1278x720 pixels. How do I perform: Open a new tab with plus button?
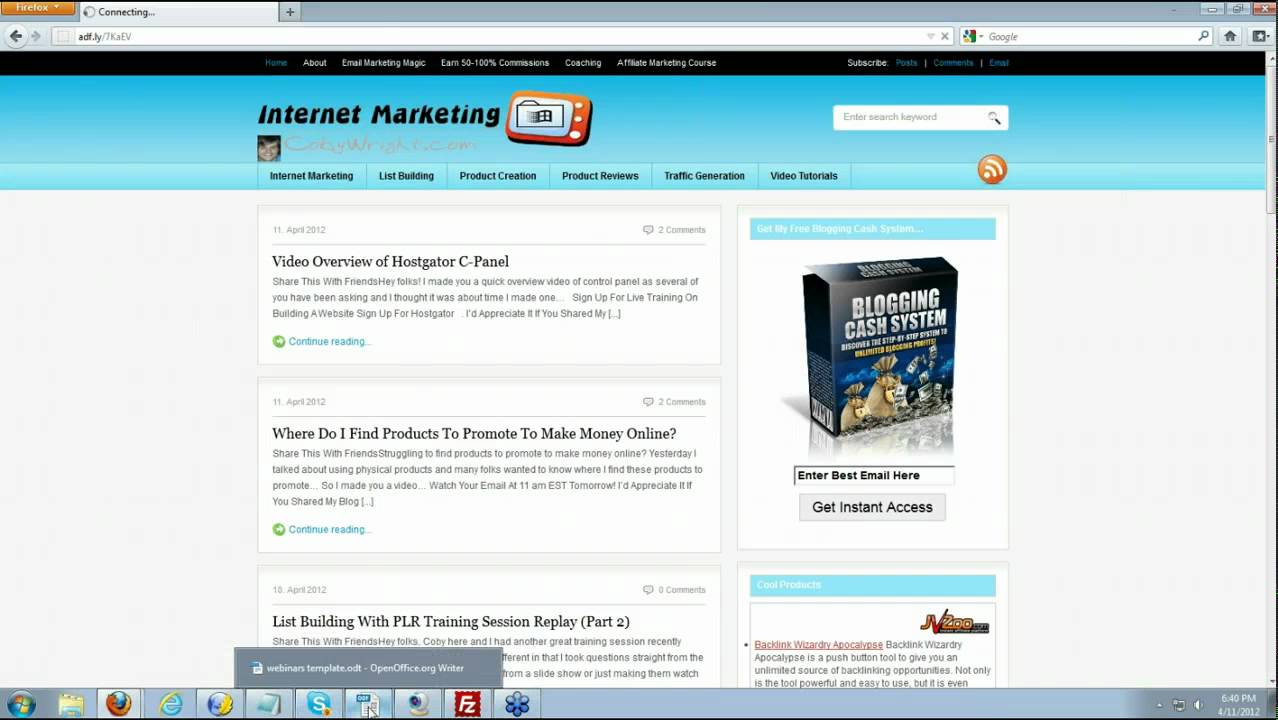pos(290,12)
